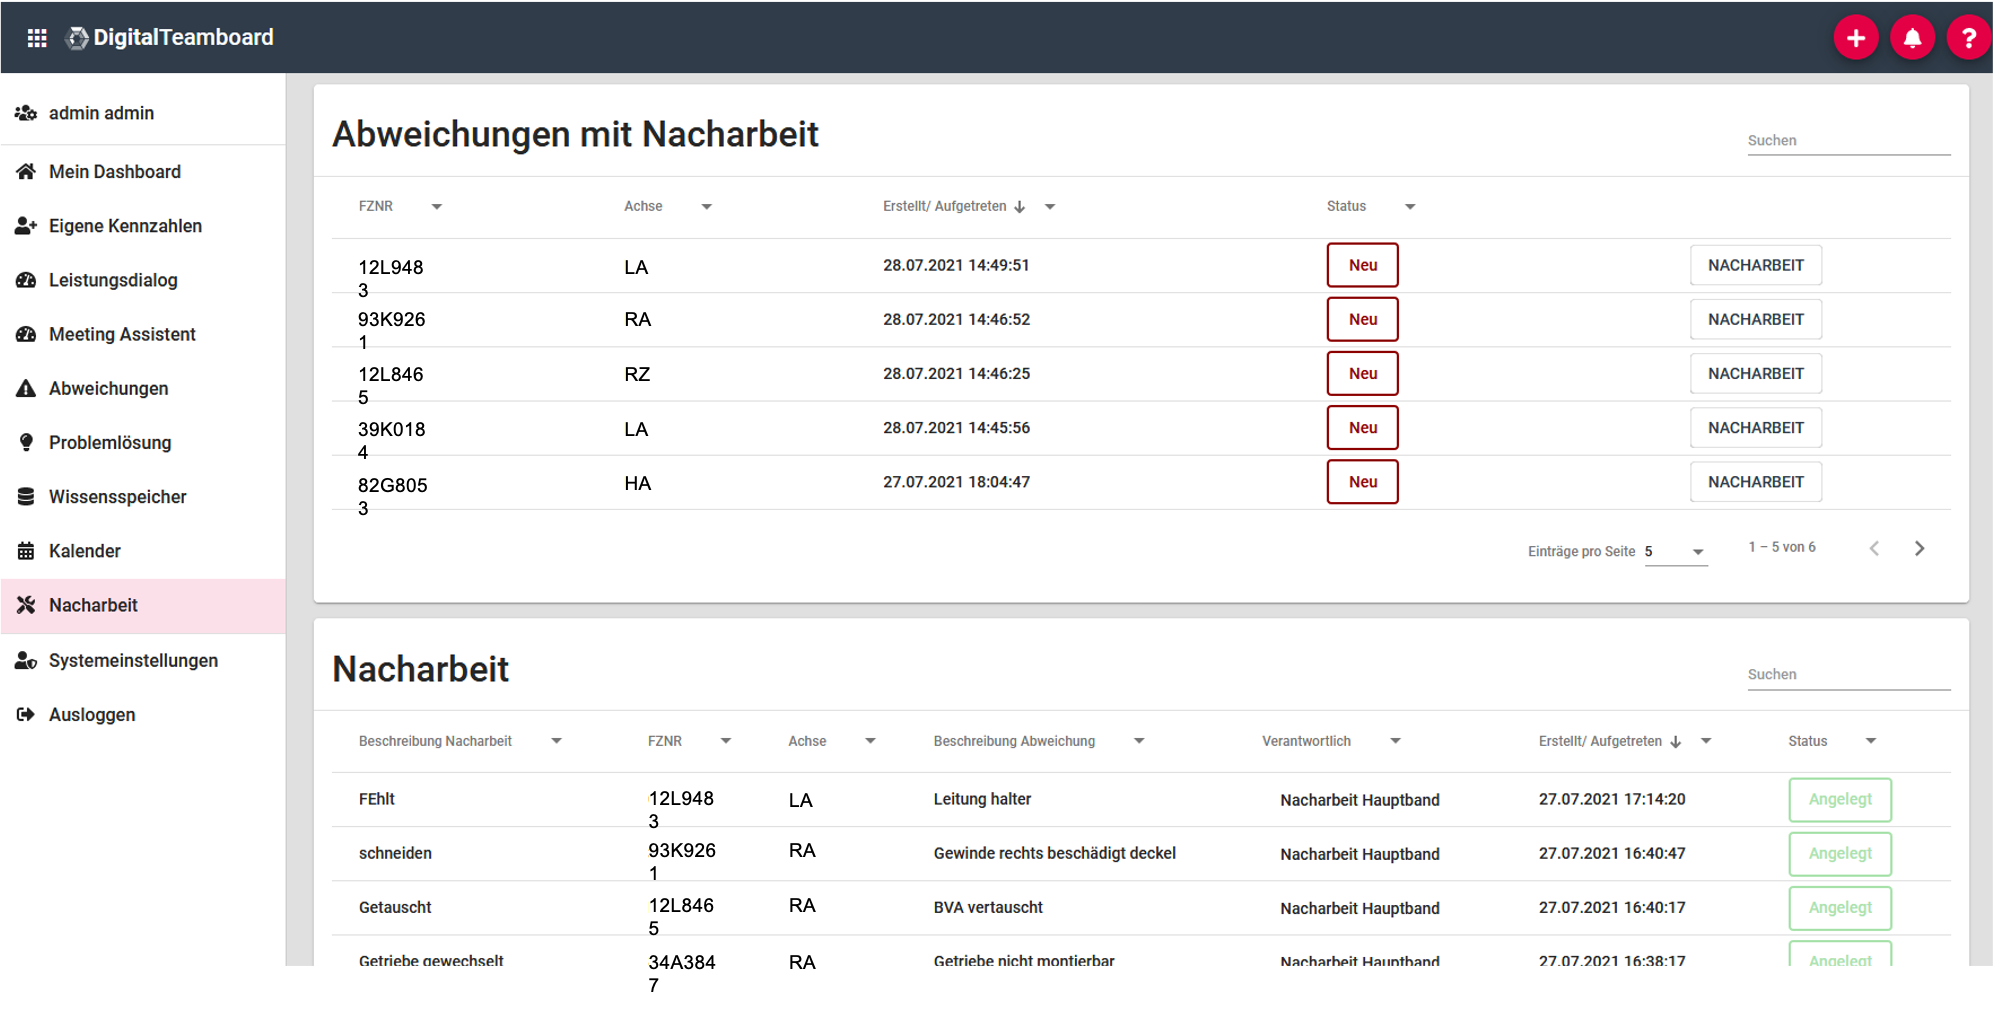Screen dimensions: 1993x1010
Task: Click the Systemeinstellungen user-gear icon
Action: pos(26,660)
